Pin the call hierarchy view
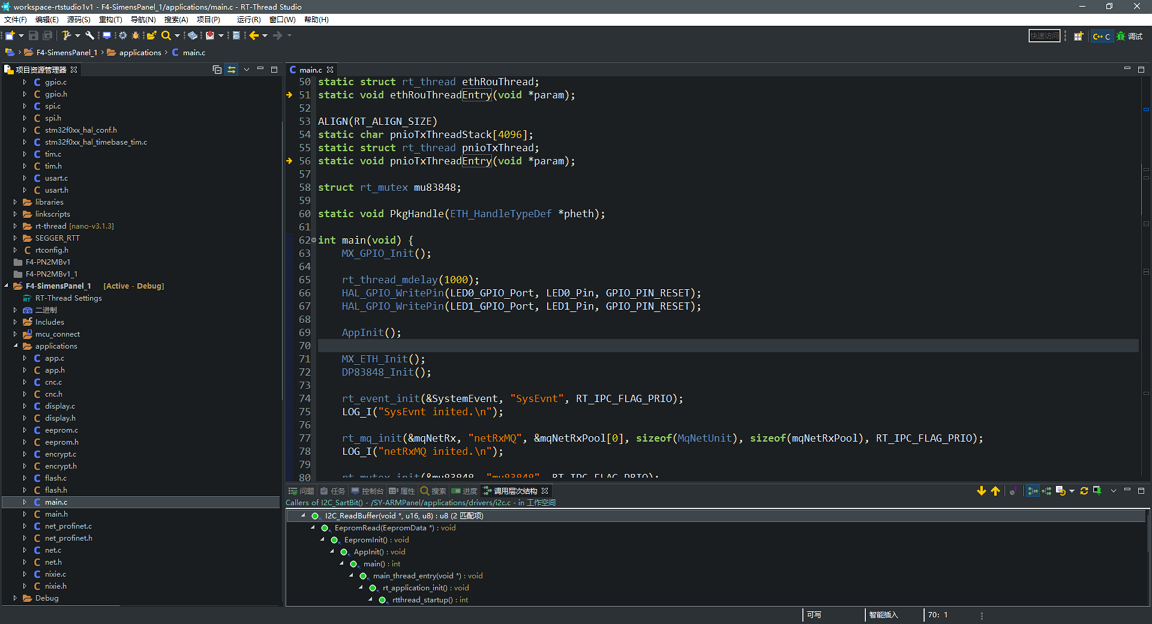Viewport: 1152px width, 624px height. tap(1098, 491)
